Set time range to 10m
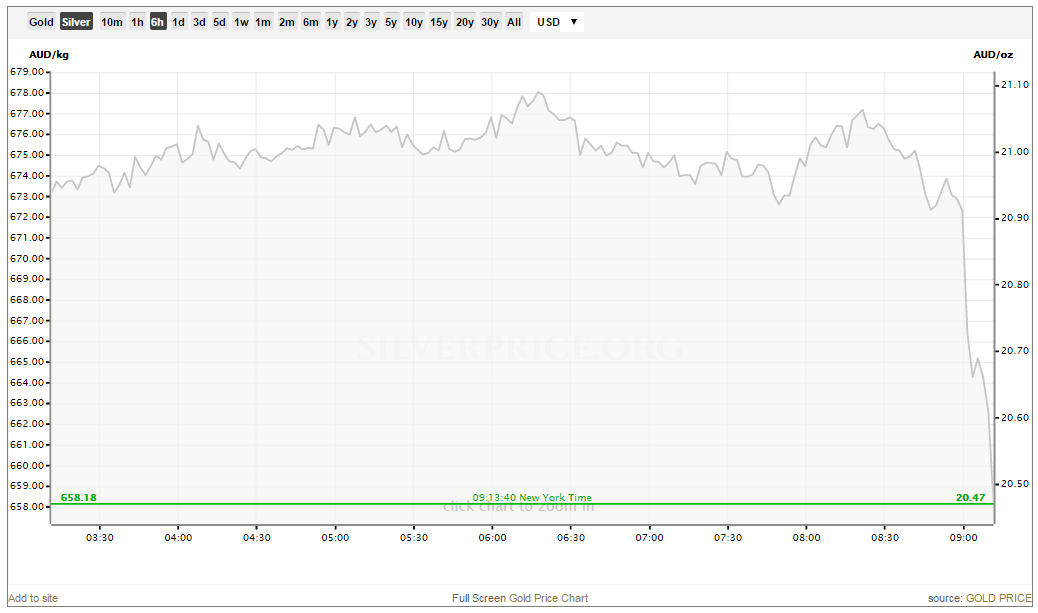 (111, 22)
